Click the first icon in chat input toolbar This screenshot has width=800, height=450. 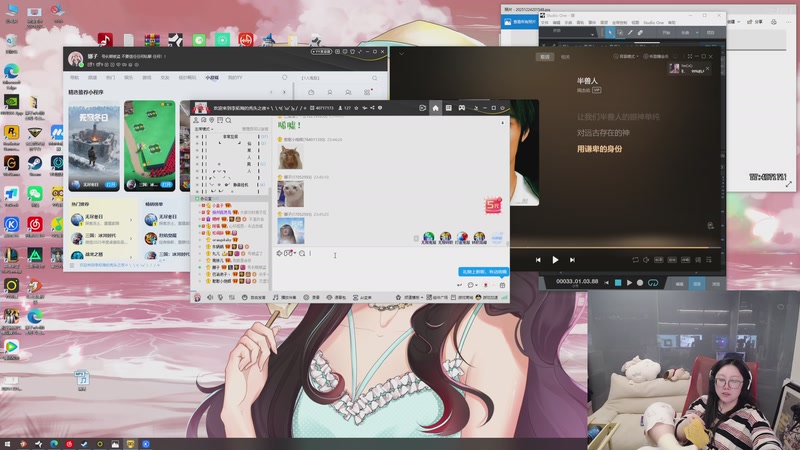[279, 253]
